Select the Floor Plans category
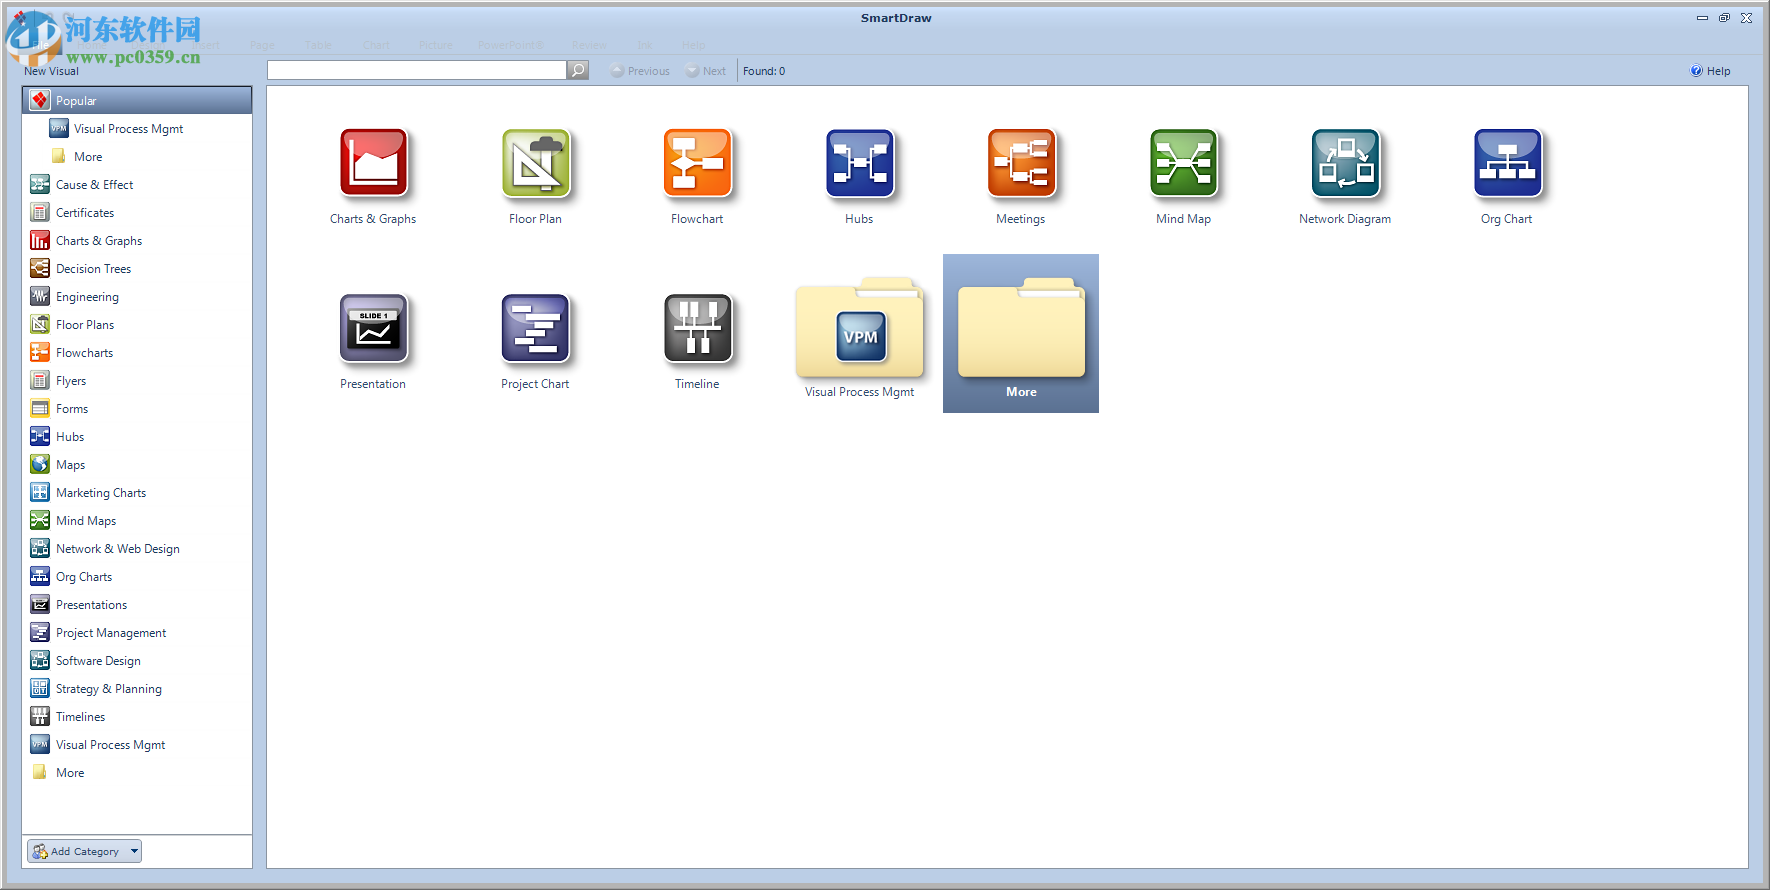The image size is (1770, 890). [85, 325]
